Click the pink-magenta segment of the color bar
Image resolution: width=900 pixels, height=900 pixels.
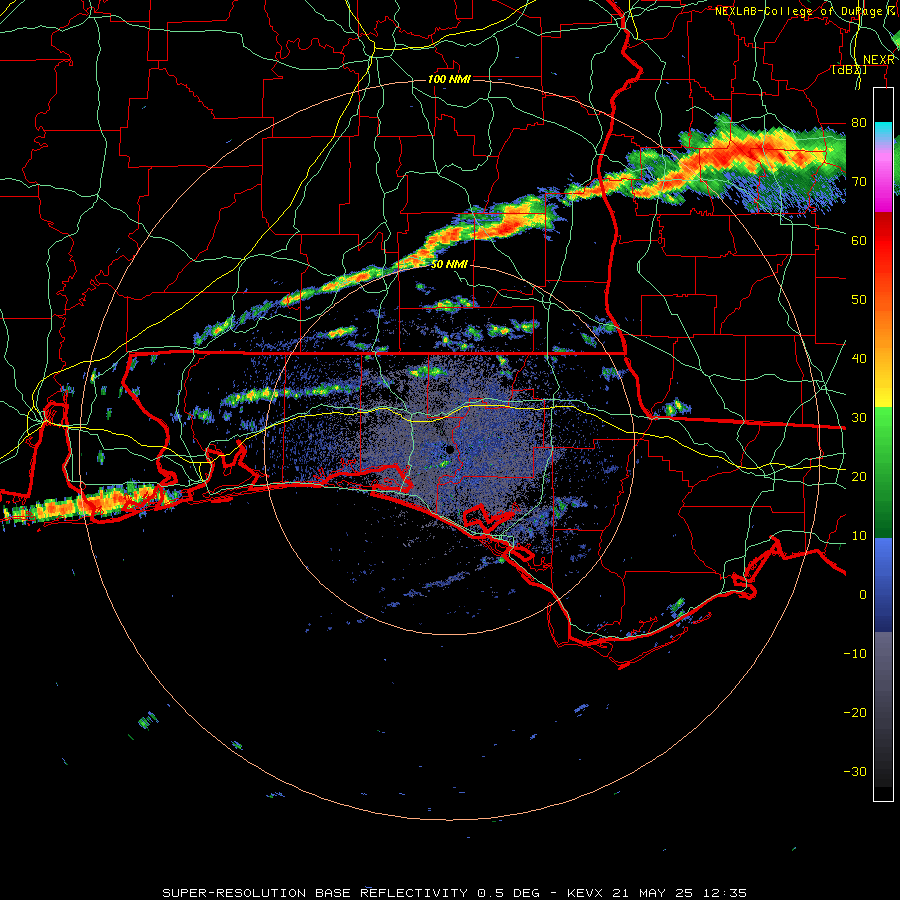click(x=883, y=177)
